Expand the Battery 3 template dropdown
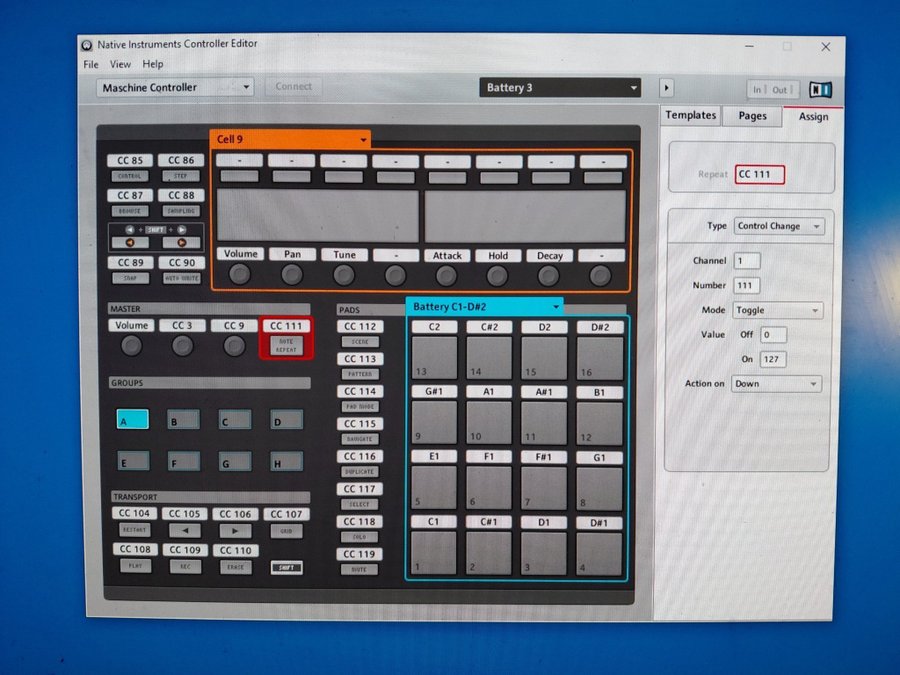The height and width of the screenshot is (675, 900). tap(559, 88)
